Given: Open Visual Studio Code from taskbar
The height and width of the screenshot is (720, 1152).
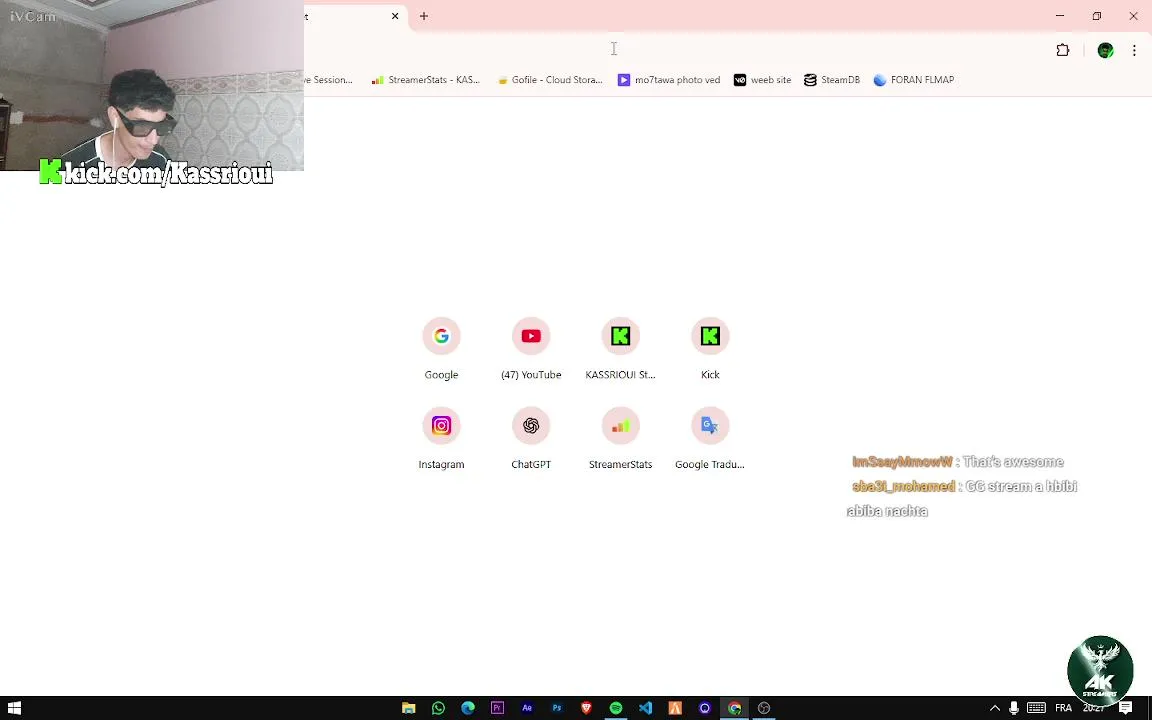Looking at the screenshot, I should point(645,708).
